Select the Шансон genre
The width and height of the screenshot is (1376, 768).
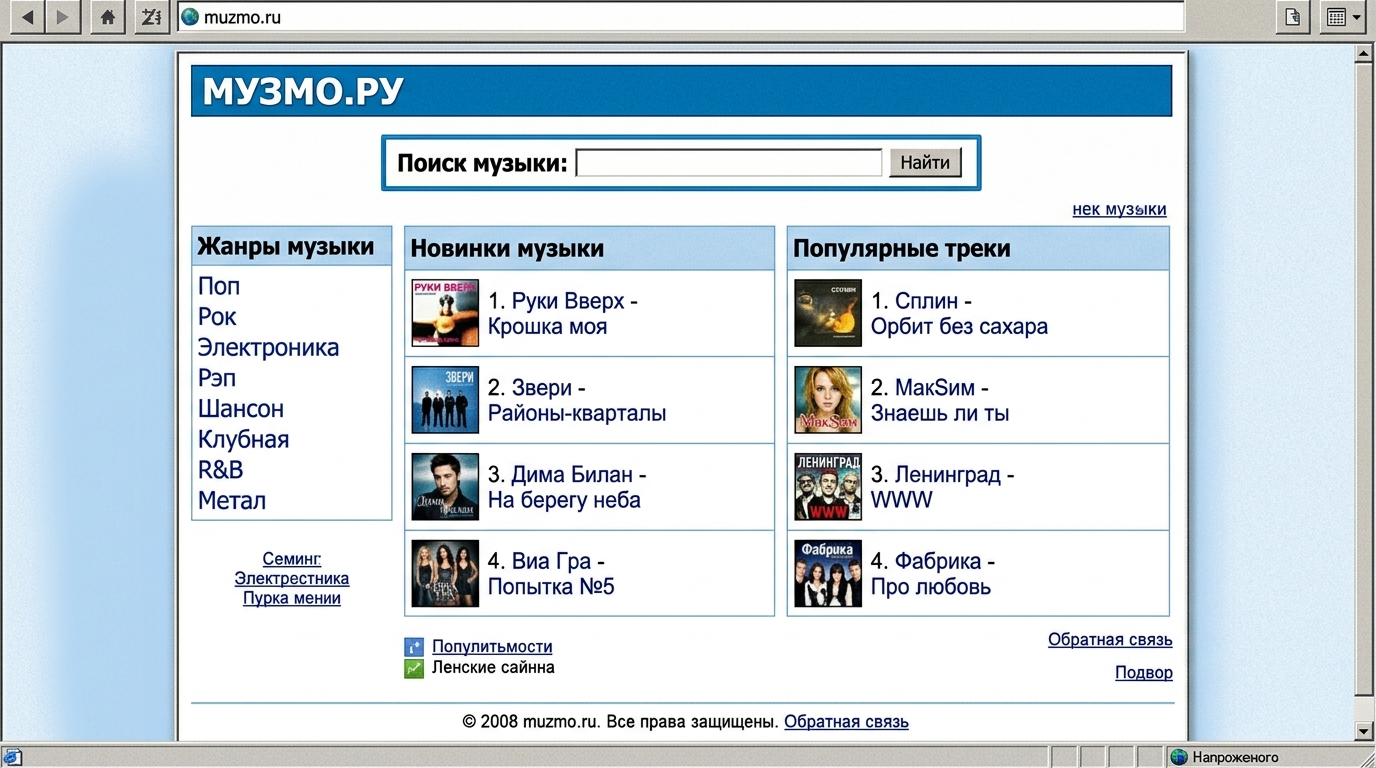(241, 409)
